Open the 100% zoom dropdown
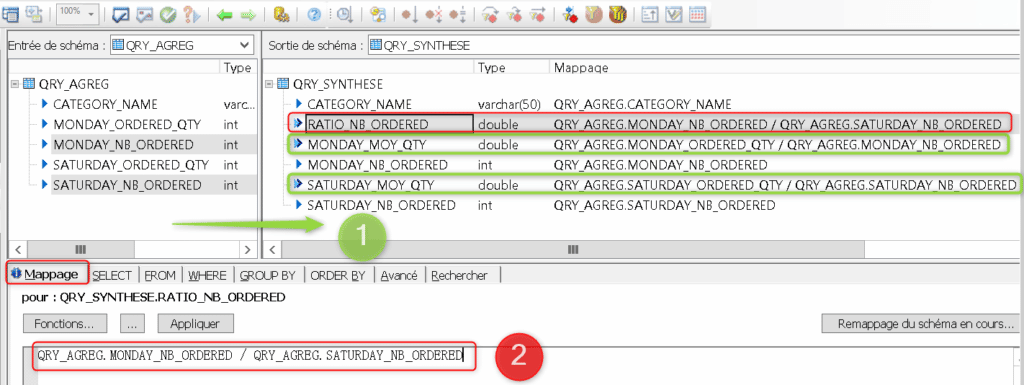This screenshot has height=385, width=1024. point(77,13)
